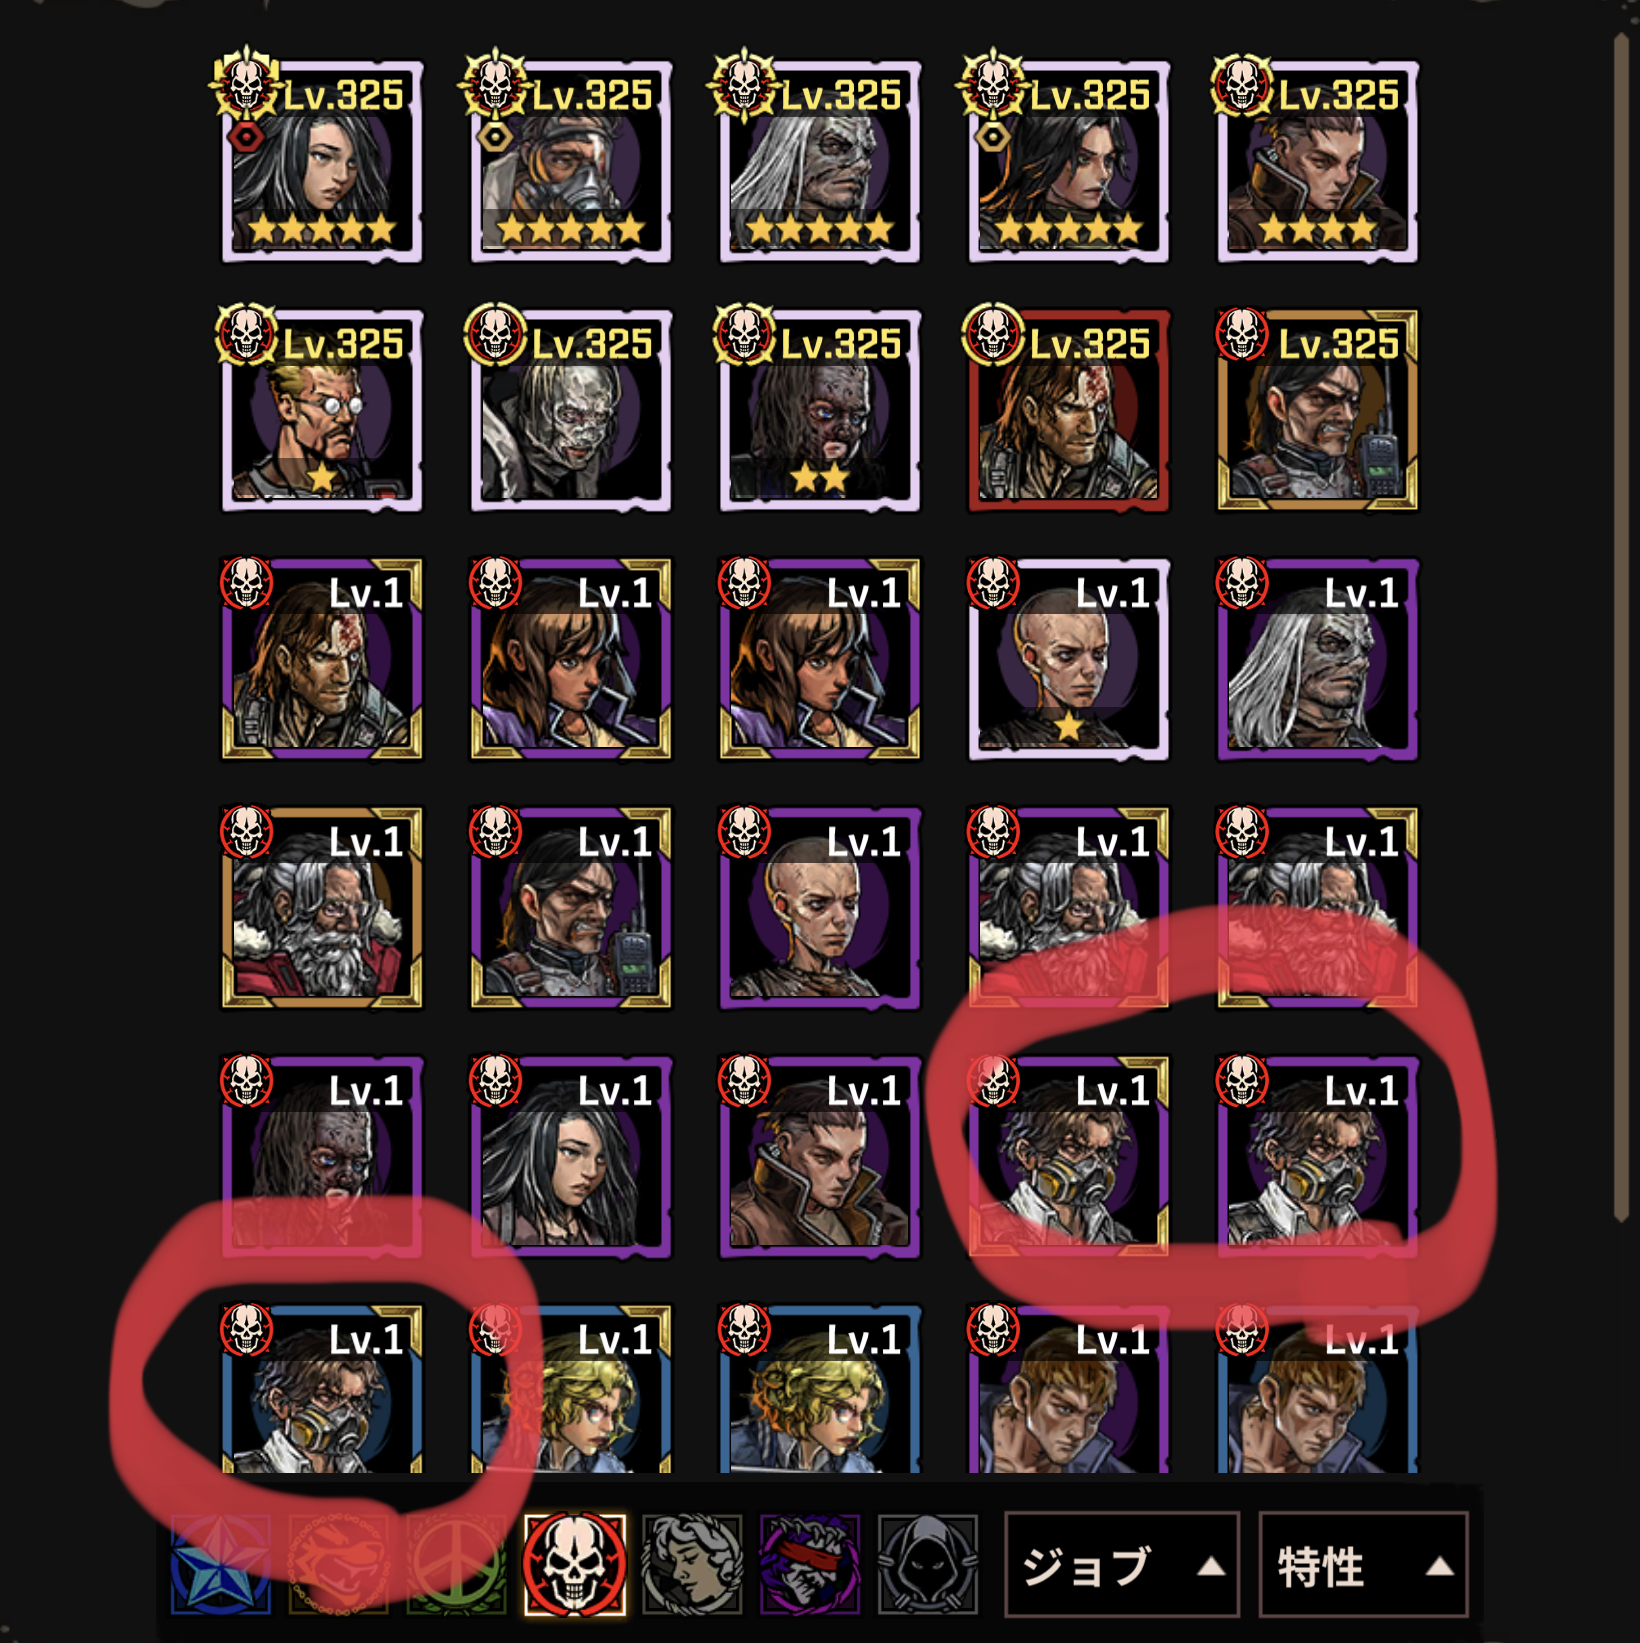
Task: Open the 特性 dropdown
Action: (1363, 1565)
